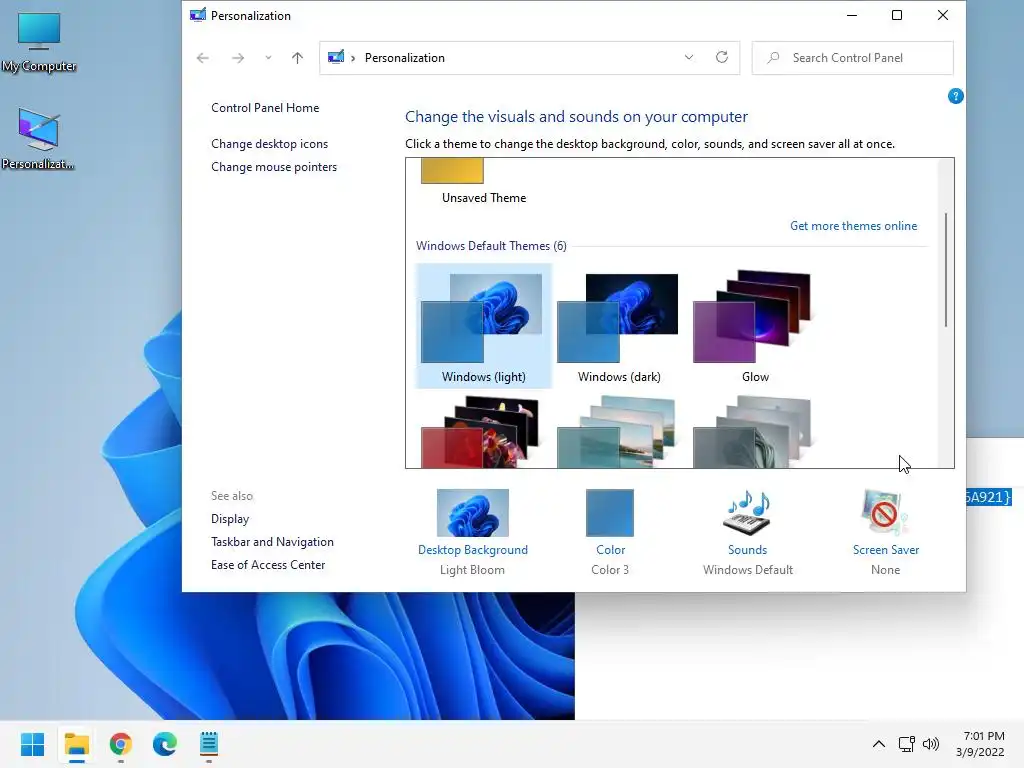Screen dimensions: 1024x768
Task: Open the network tray icon
Action: pyautogui.click(x=906, y=744)
